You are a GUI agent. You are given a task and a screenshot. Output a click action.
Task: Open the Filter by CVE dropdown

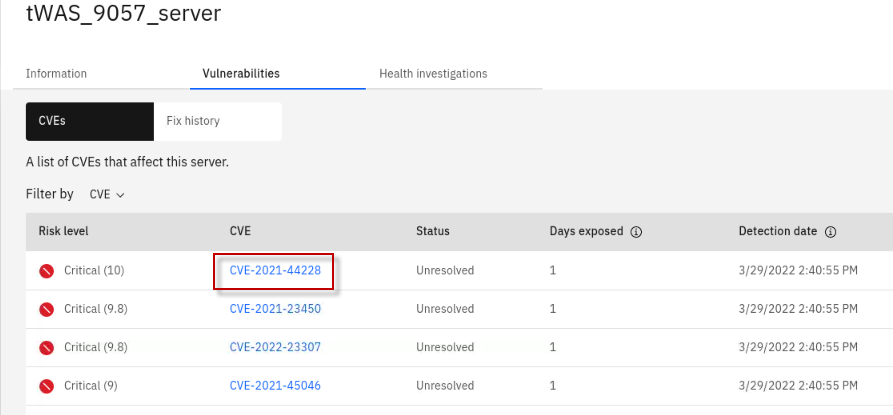click(x=107, y=194)
